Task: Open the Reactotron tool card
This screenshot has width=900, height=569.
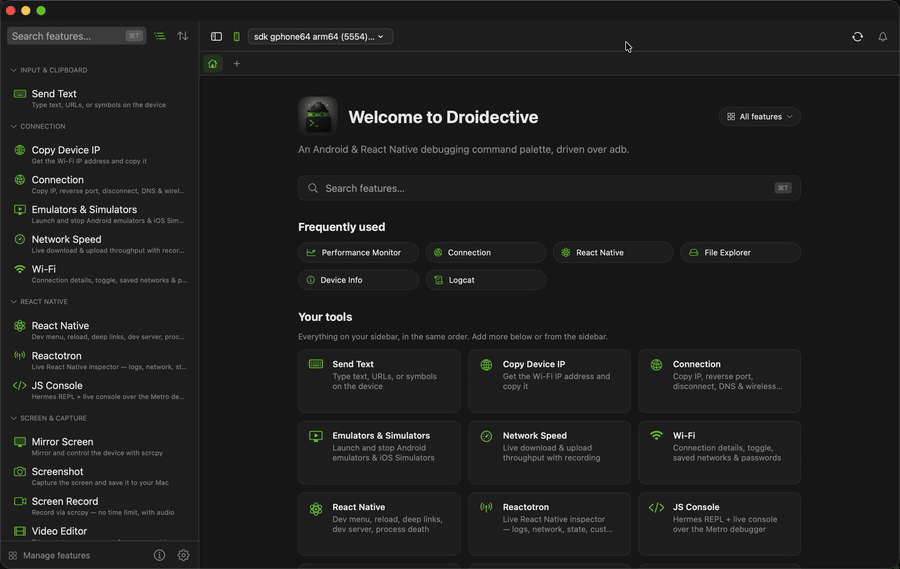Action: pyautogui.click(x=549, y=524)
